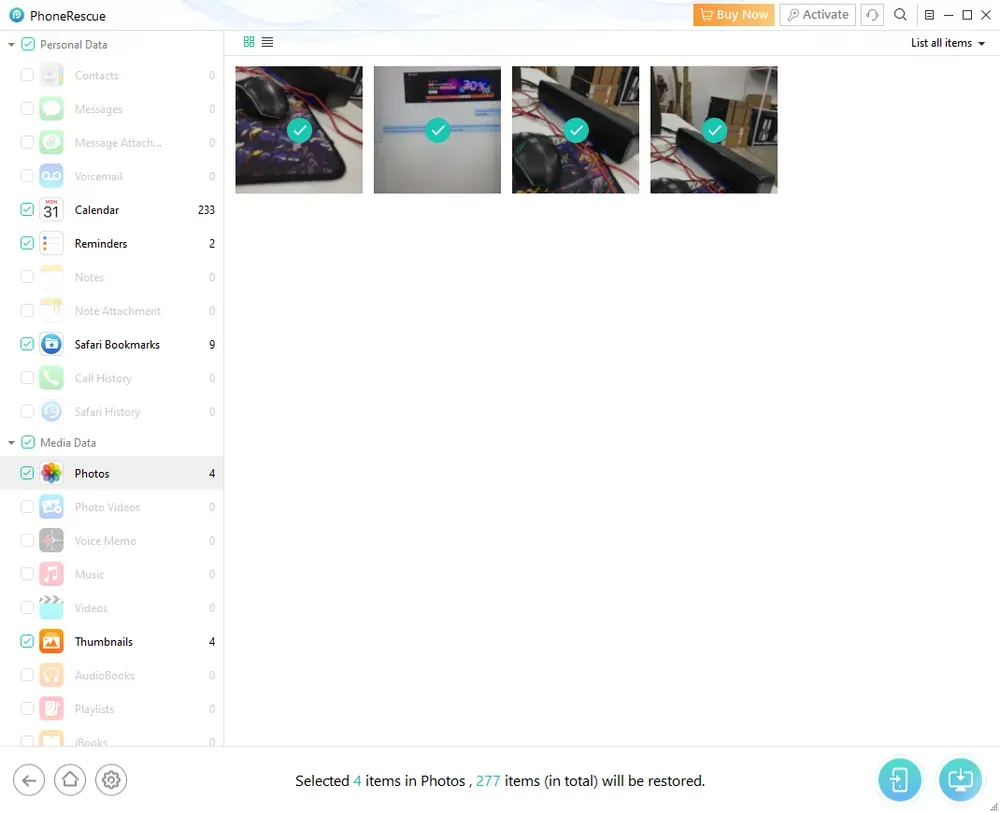Image resolution: width=1000 pixels, height=813 pixels.
Task: Deselect the second photo's green checkmark
Action: click(437, 130)
